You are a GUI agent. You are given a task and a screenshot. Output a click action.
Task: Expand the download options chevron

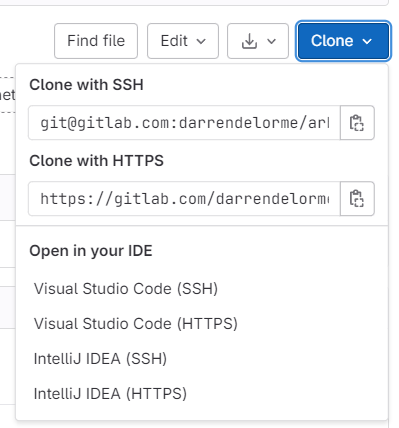272,41
